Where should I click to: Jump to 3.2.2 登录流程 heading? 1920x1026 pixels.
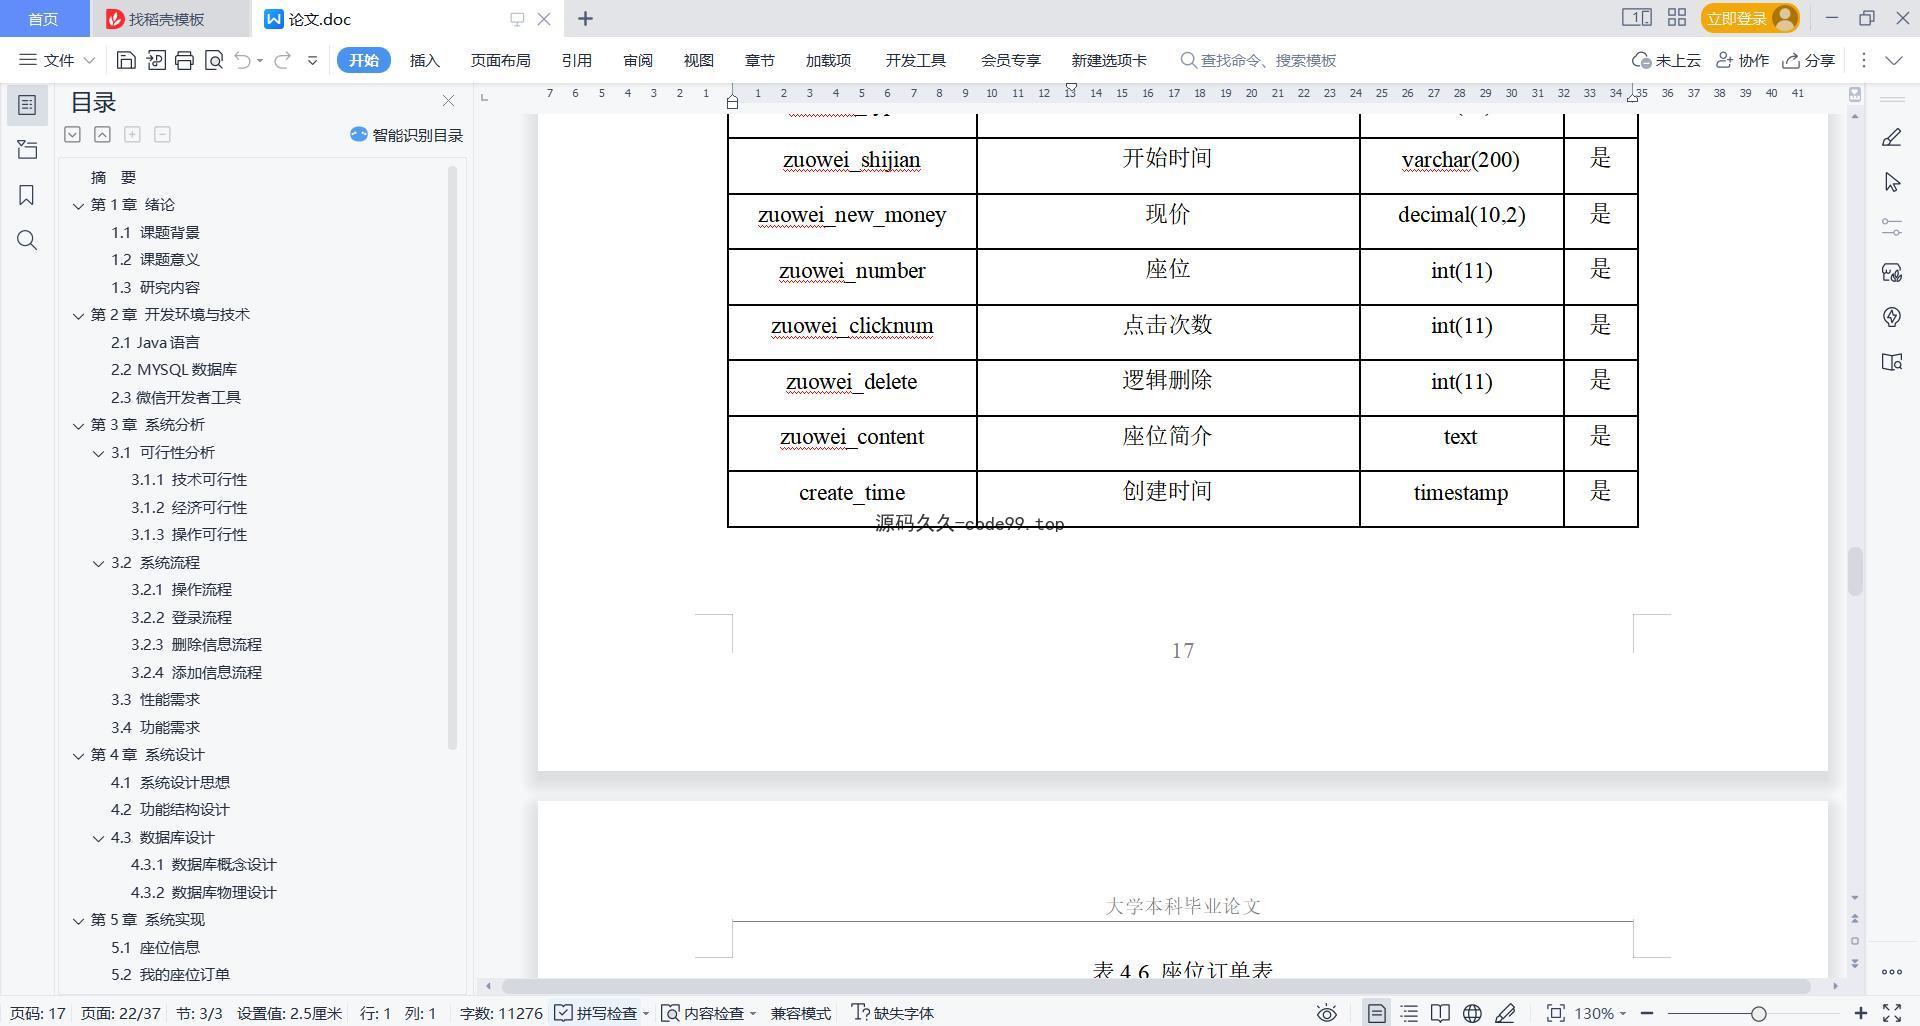pos(181,618)
